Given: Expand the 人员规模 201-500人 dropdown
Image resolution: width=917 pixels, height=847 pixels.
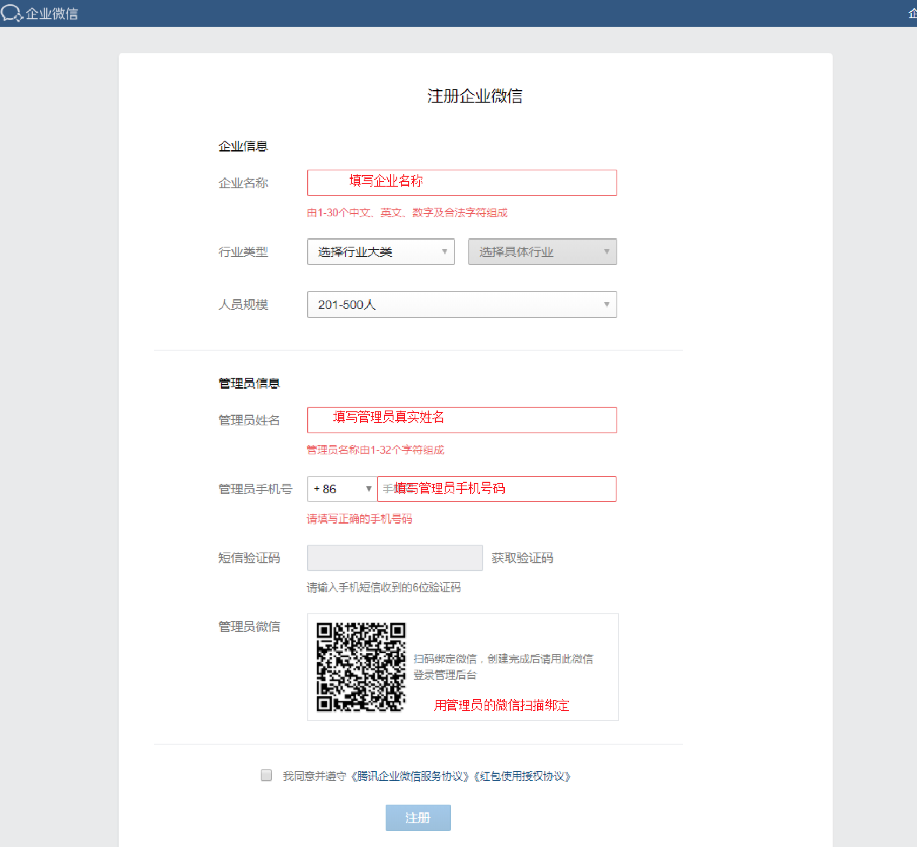Looking at the screenshot, I should [x=461, y=305].
